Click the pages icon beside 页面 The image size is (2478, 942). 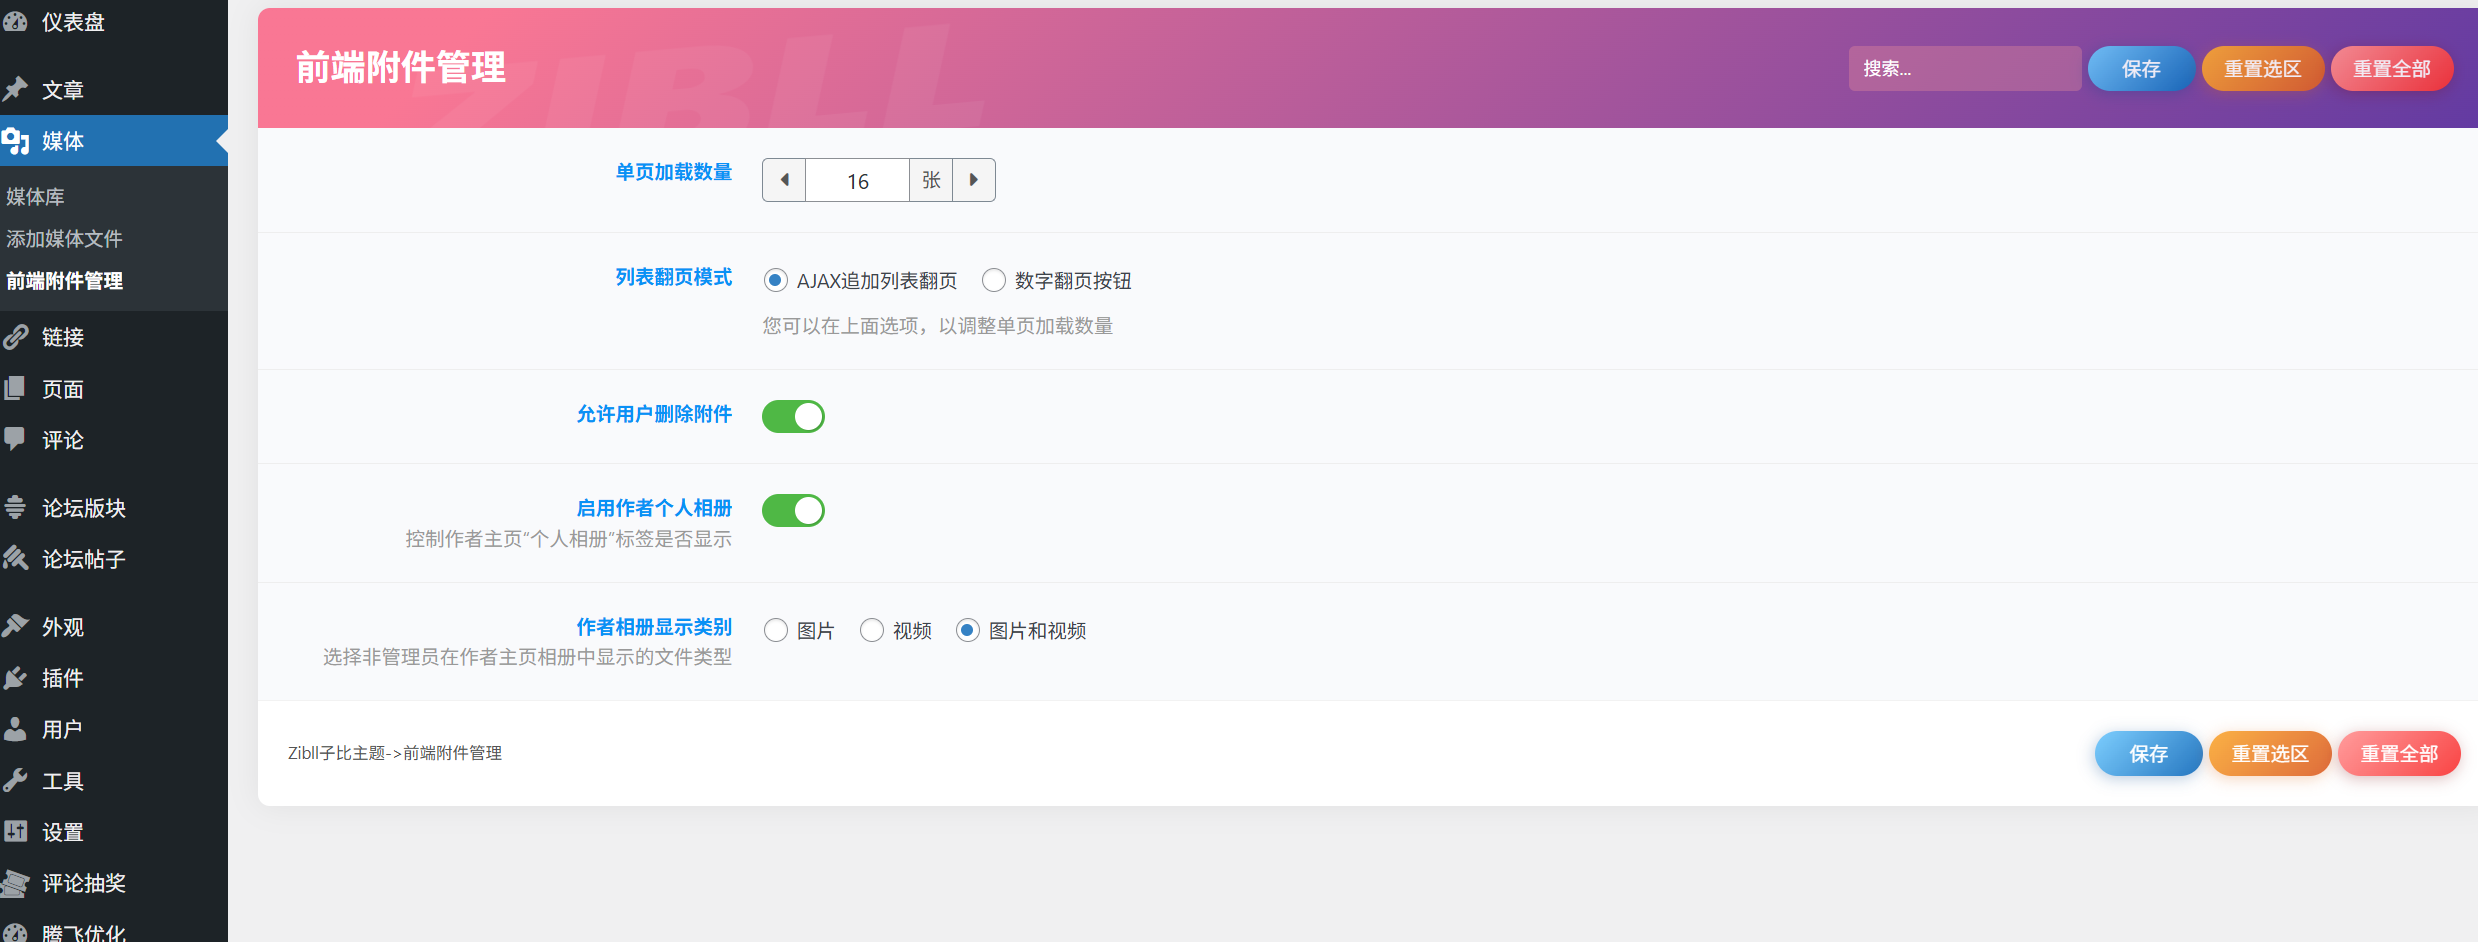15,388
